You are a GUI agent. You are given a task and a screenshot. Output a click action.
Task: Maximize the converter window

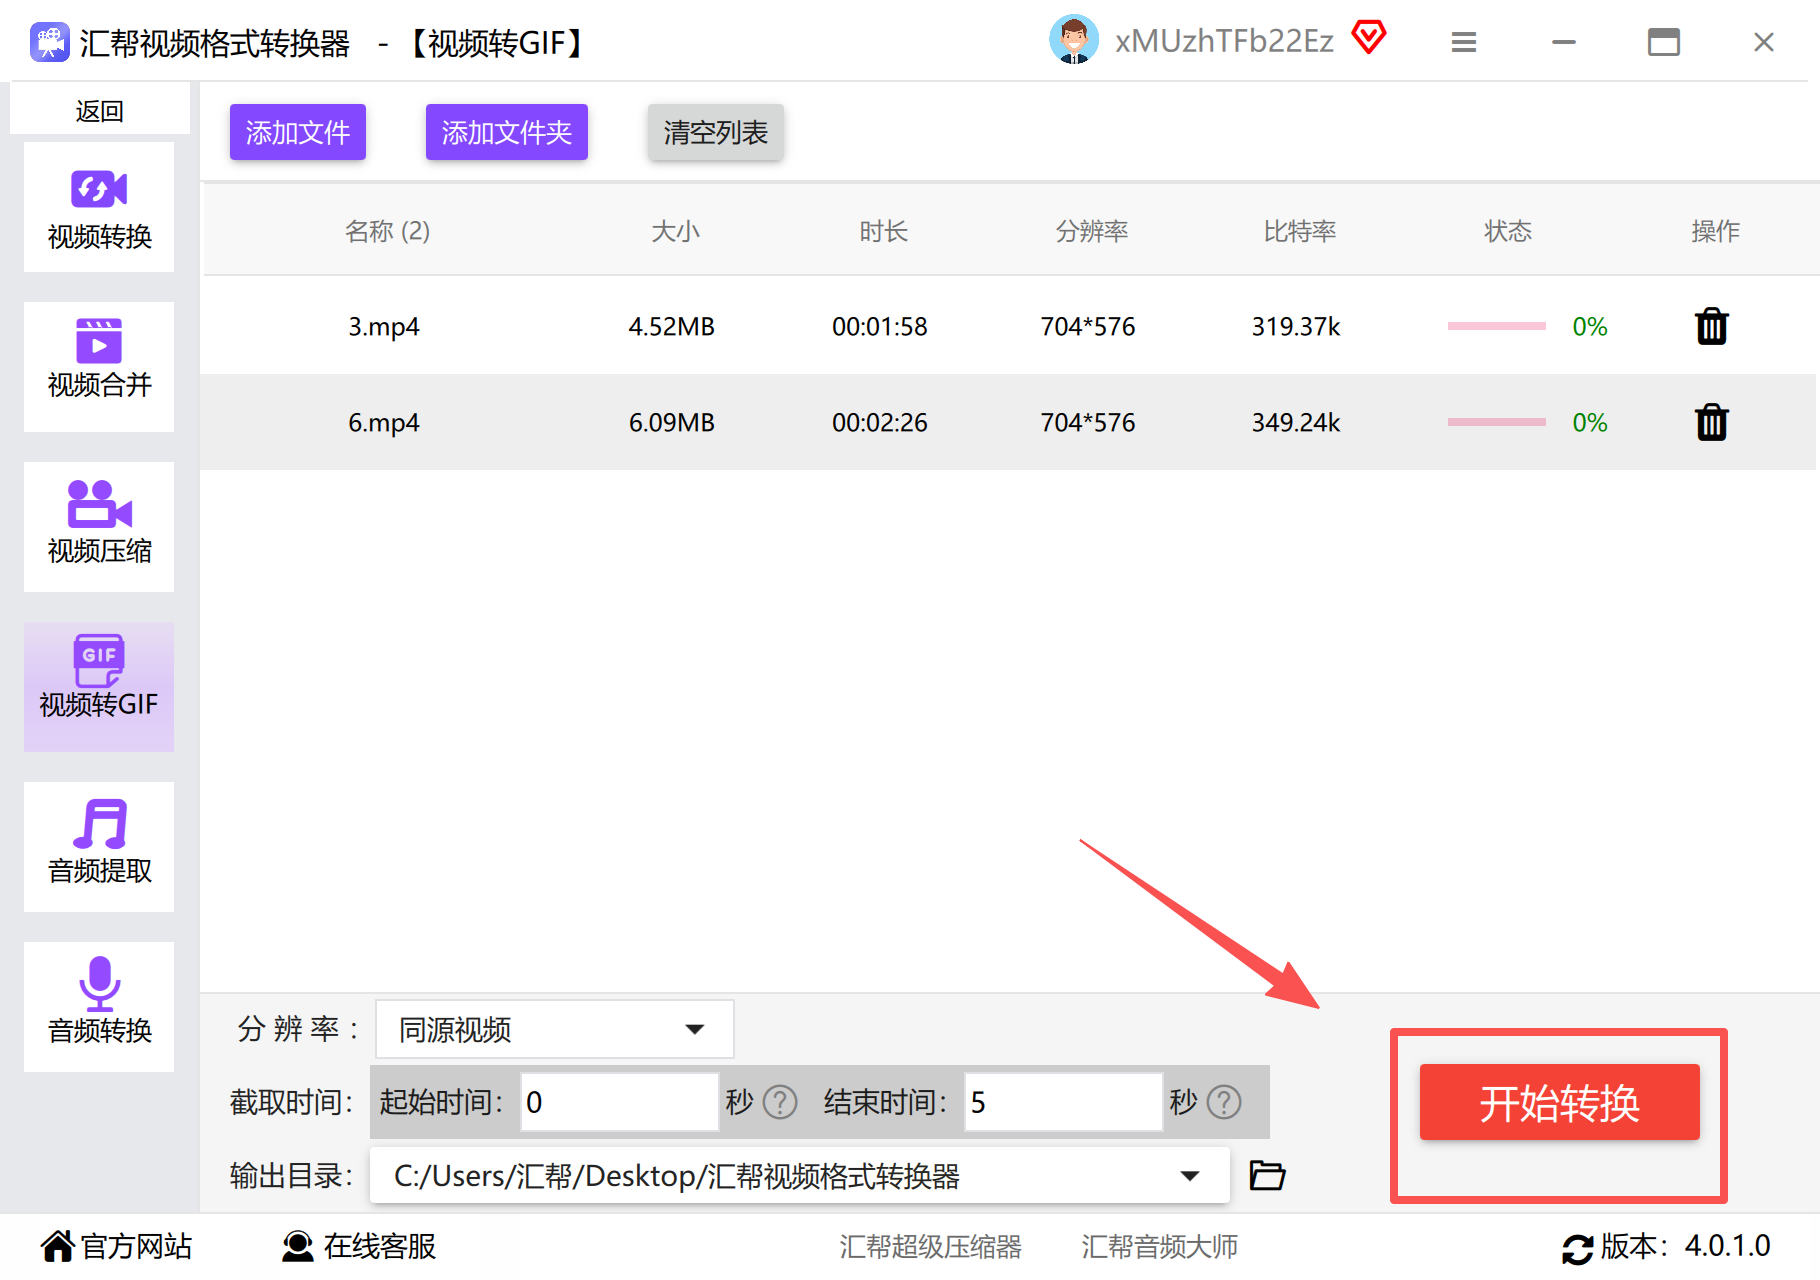point(1664,42)
